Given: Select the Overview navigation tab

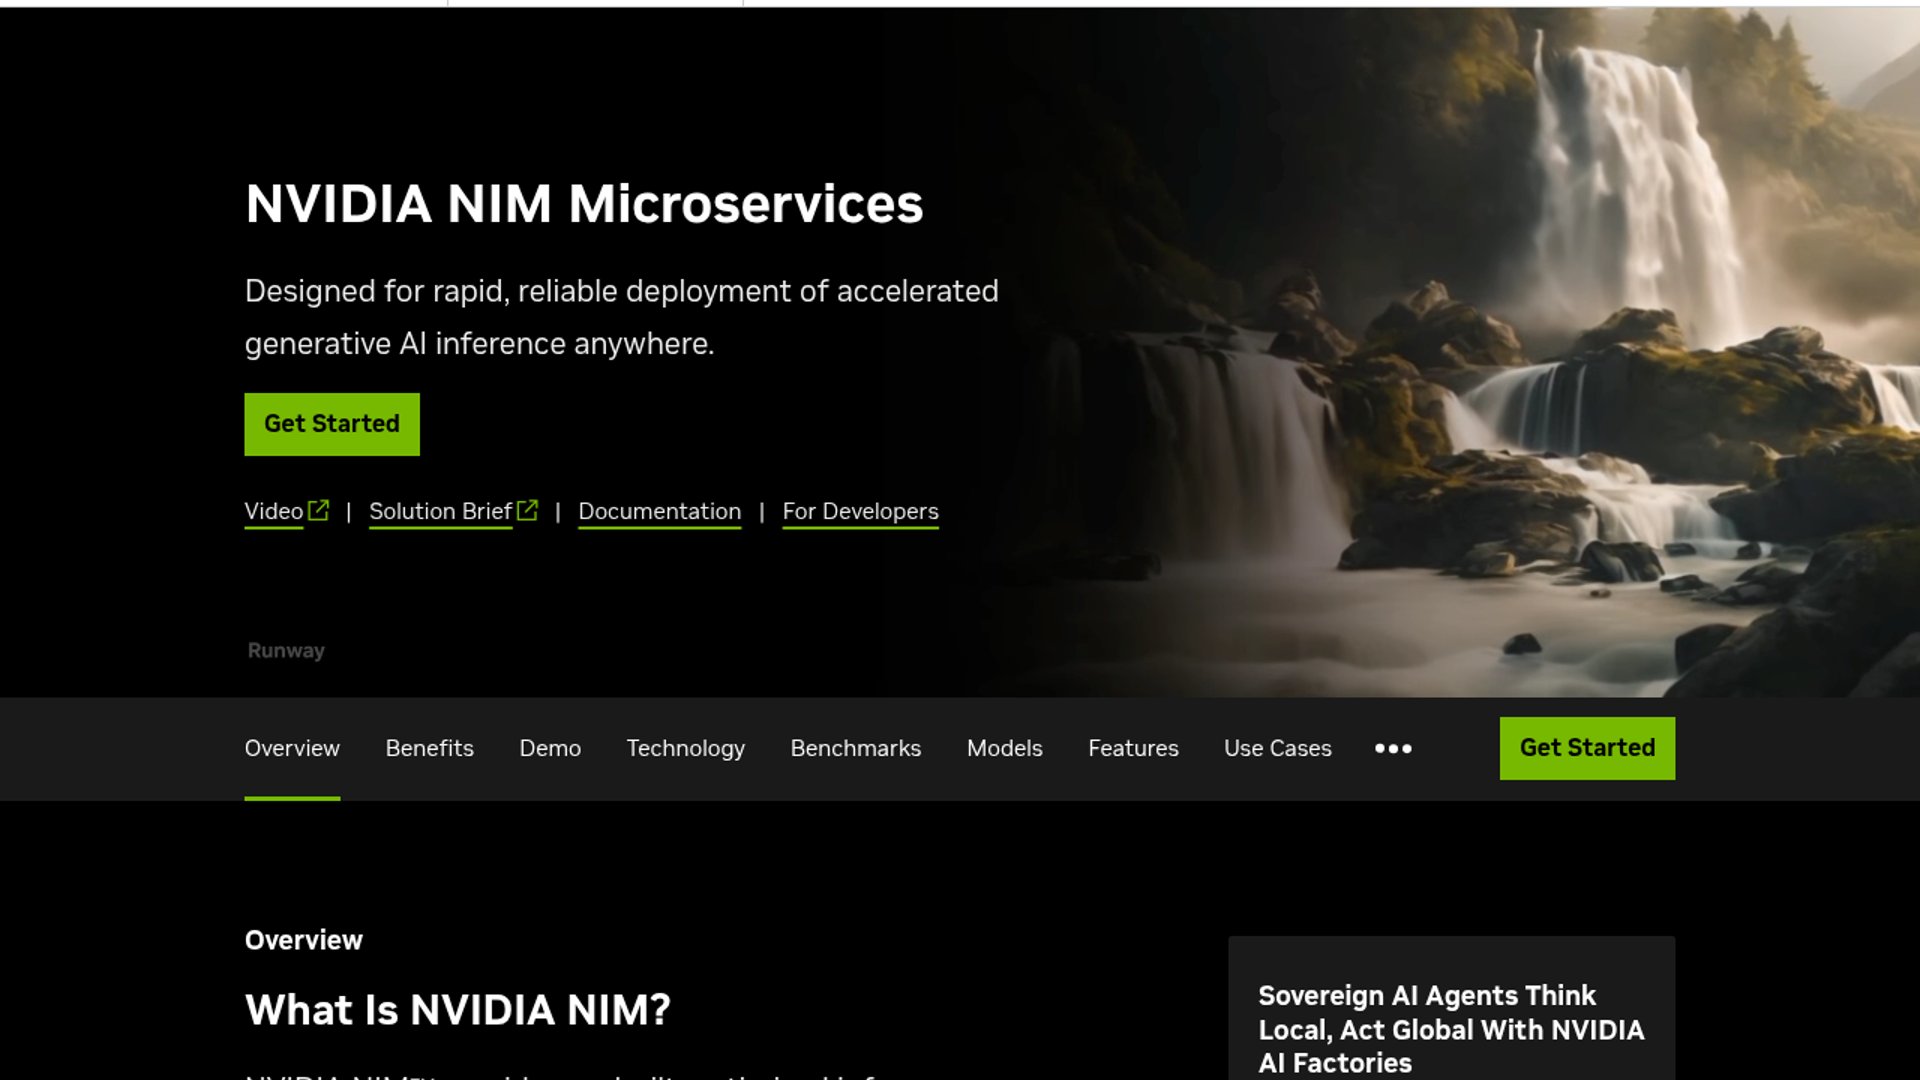Looking at the screenshot, I should (292, 748).
